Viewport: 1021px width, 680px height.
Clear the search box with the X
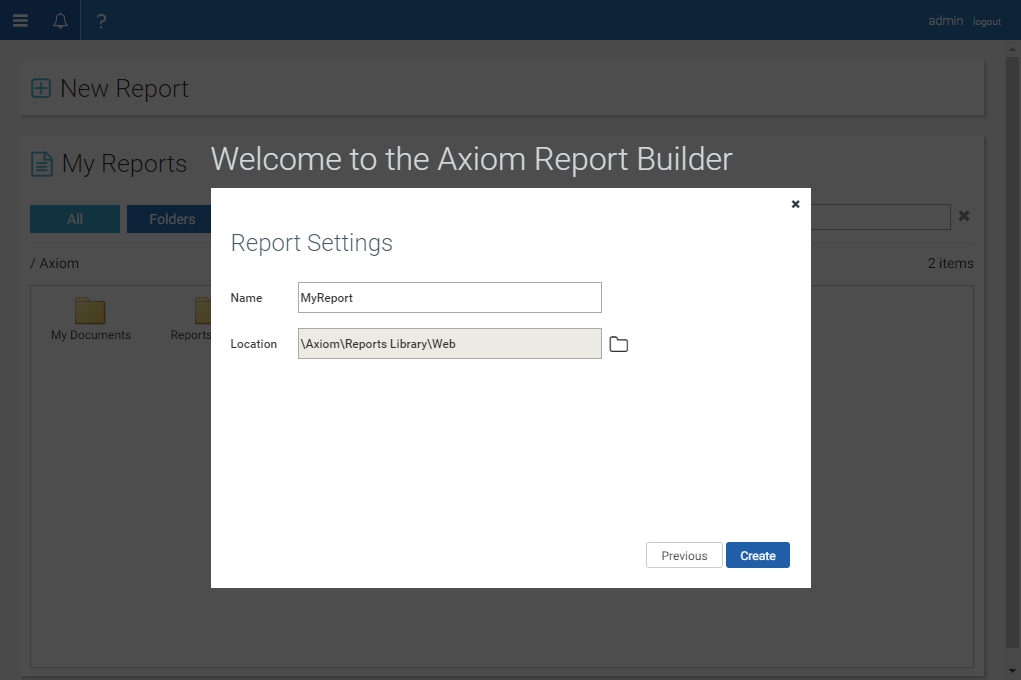tap(964, 216)
